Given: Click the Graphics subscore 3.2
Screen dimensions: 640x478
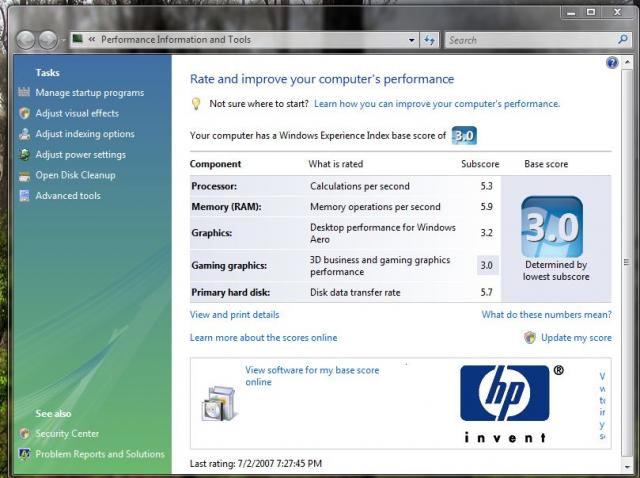Looking at the screenshot, I should (x=487, y=233).
